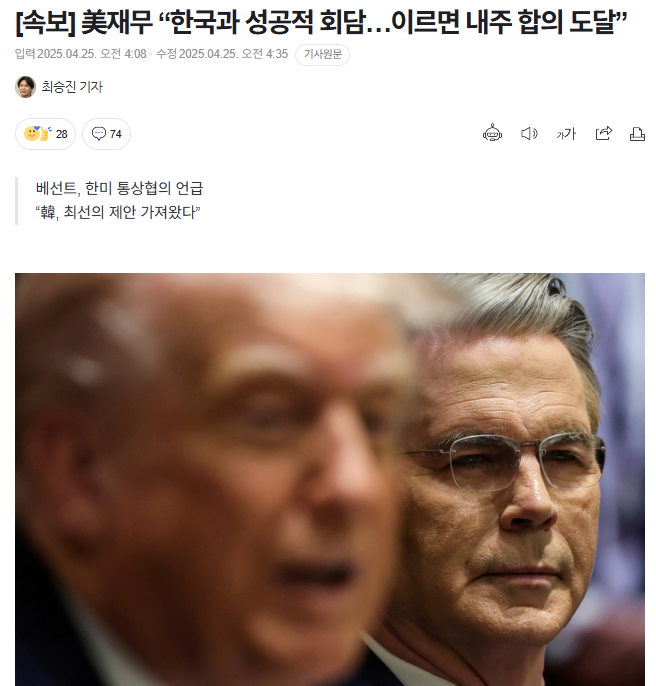Open the article photo of two men

330,480
